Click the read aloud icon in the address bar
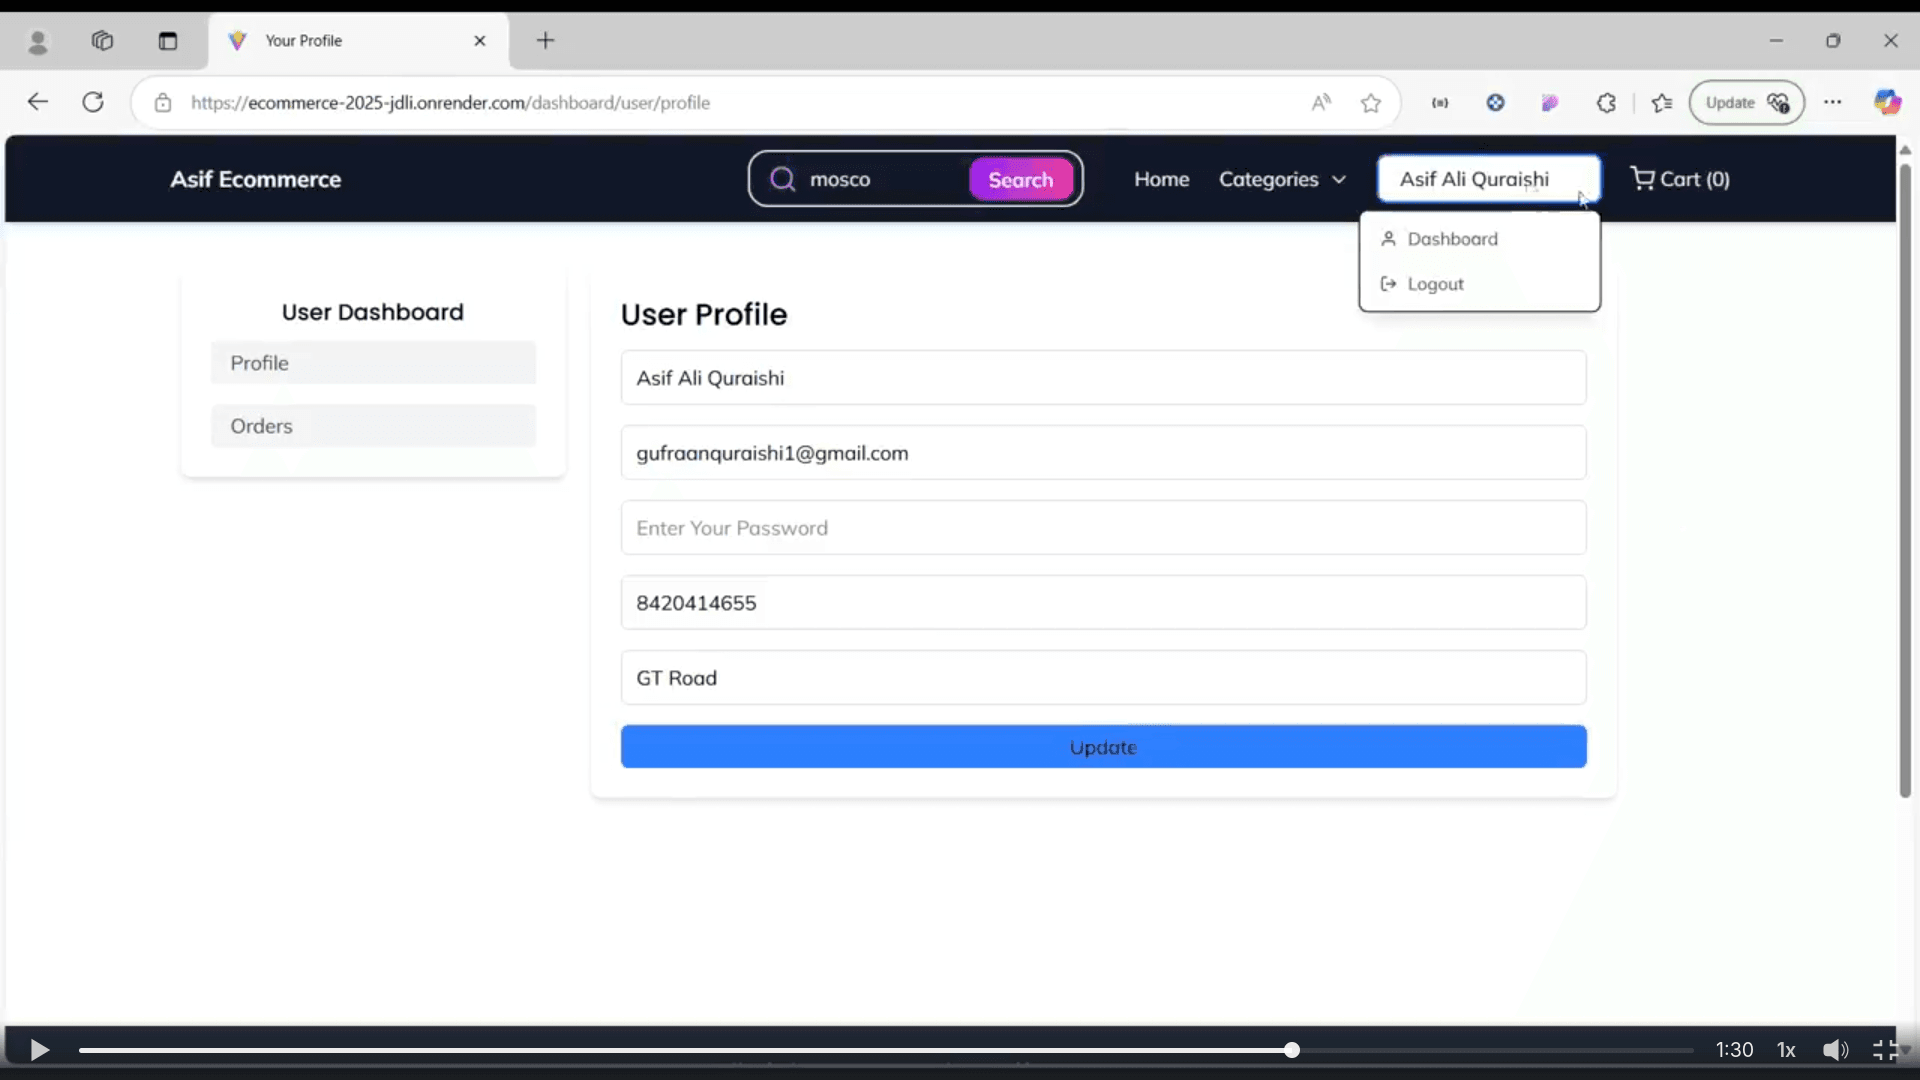Screen dimensions: 1920x1080 coord(1321,102)
